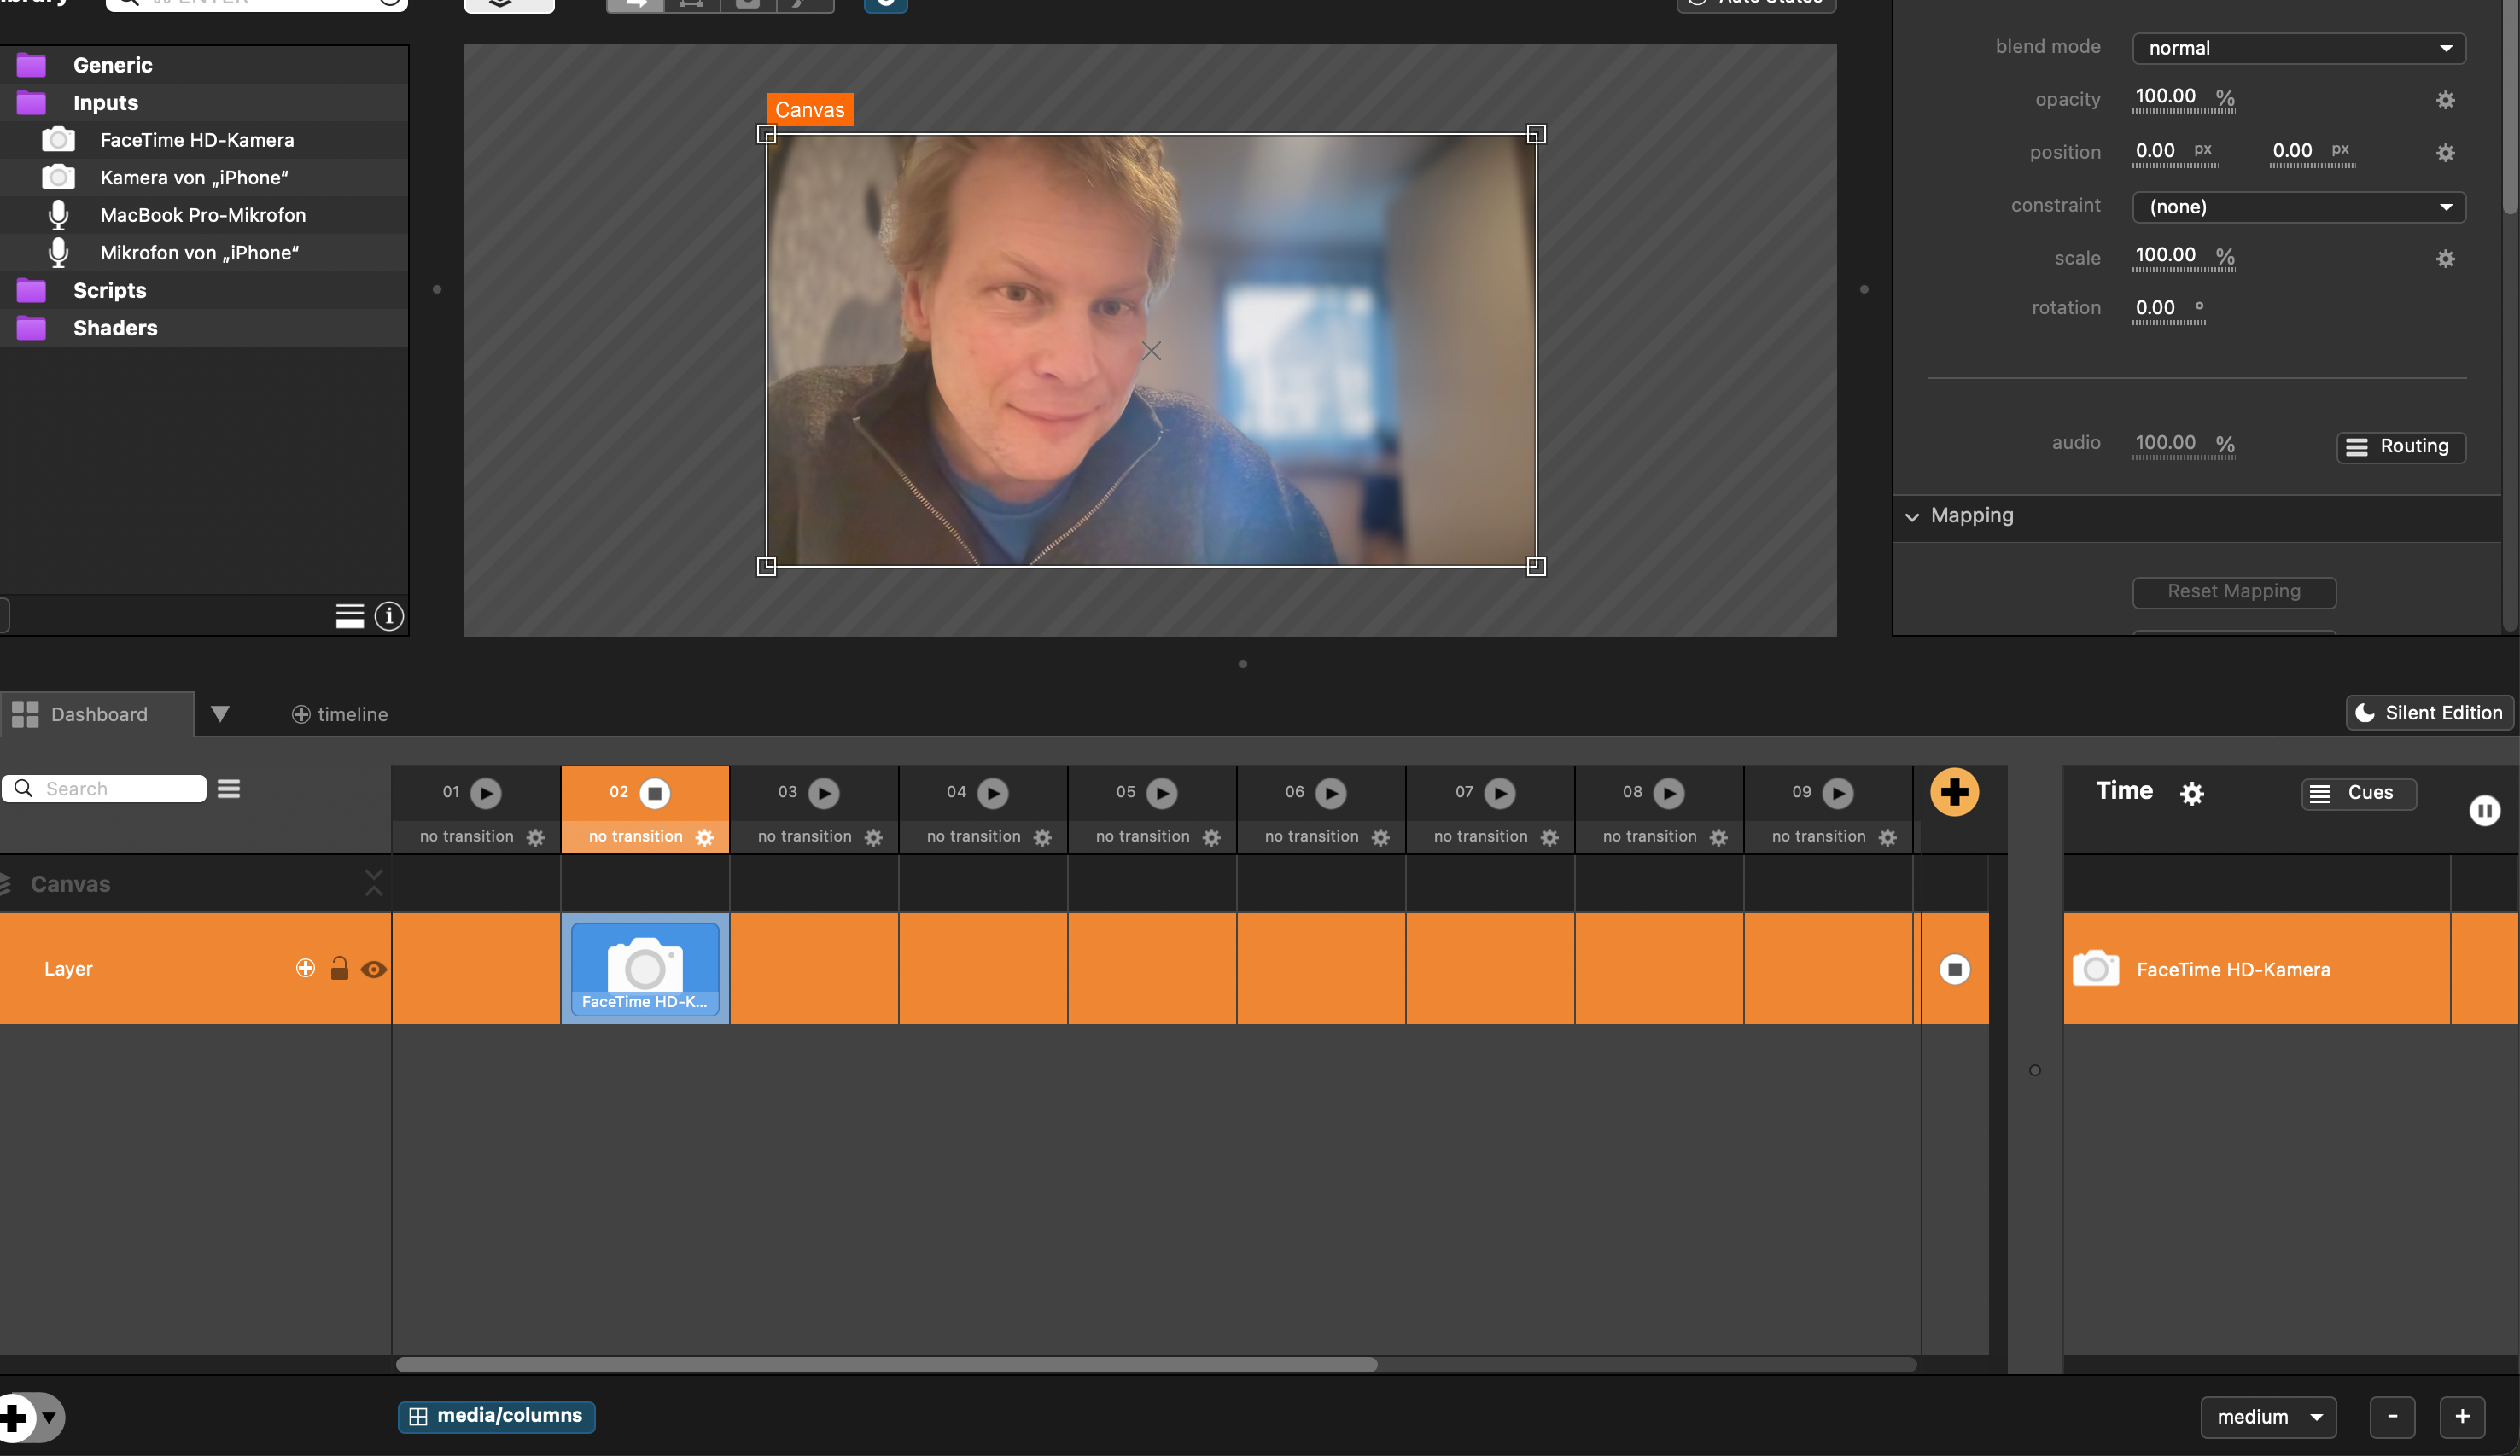Play column 05
Image resolution: width=2520 pixels, height=1456 pixels.
[x=1161, y=793]
